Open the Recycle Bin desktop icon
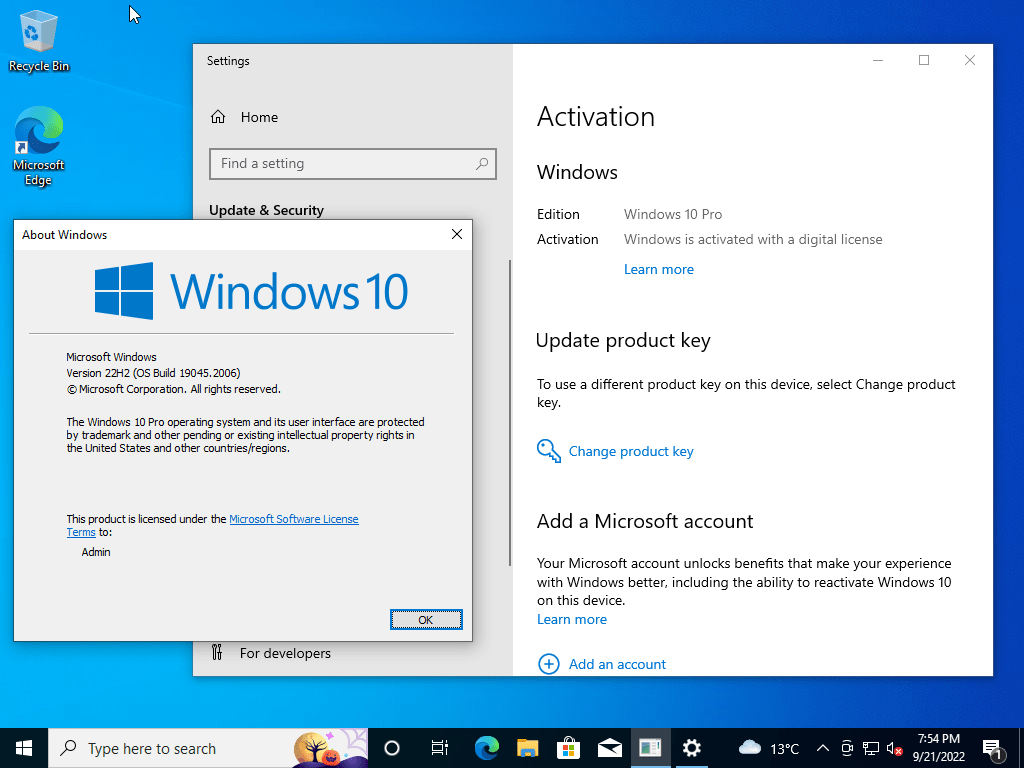1024x768 pixels. [39, 41]
